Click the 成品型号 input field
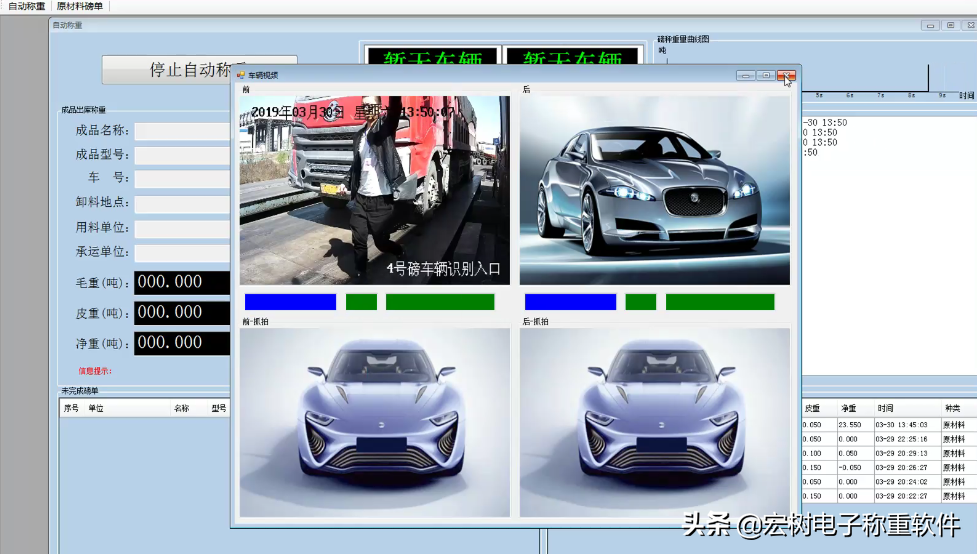Image resolution: width=977 pixels, height=554 pixels. click(183, 155)
